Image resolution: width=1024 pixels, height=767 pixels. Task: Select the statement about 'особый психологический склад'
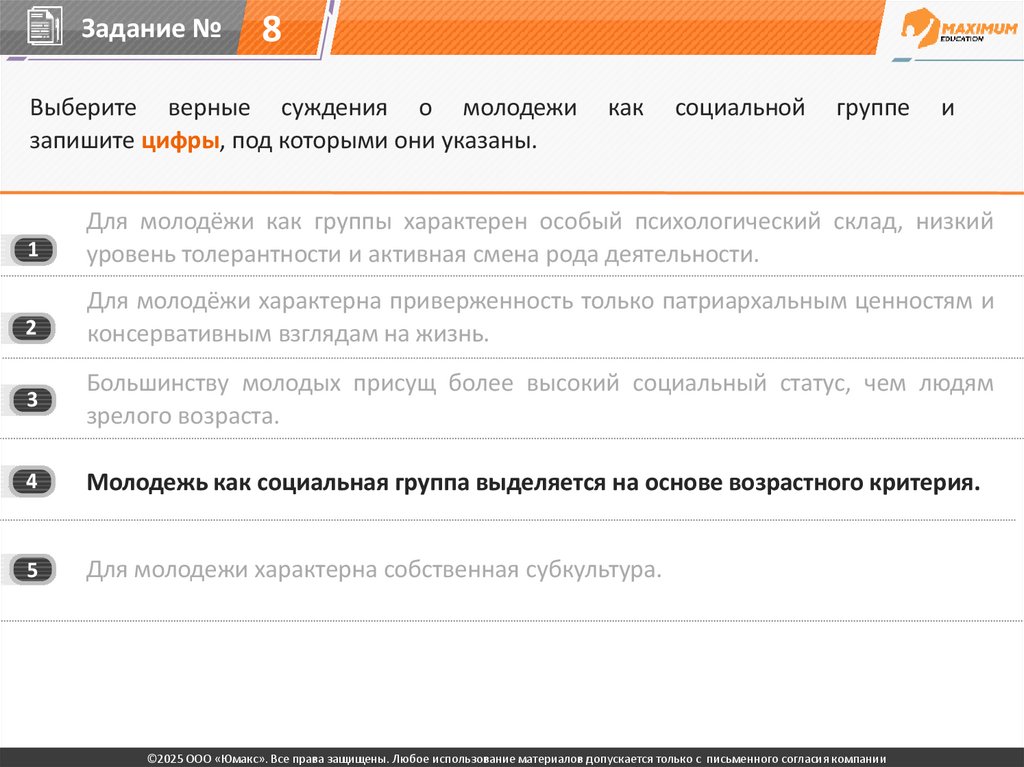pos(540,238)
